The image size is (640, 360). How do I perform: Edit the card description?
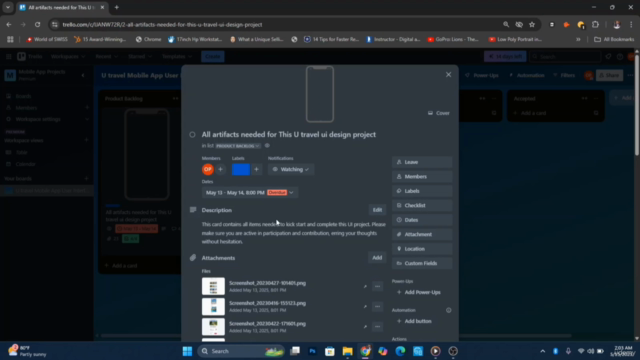pyautogui.click(x=377, y=210)
